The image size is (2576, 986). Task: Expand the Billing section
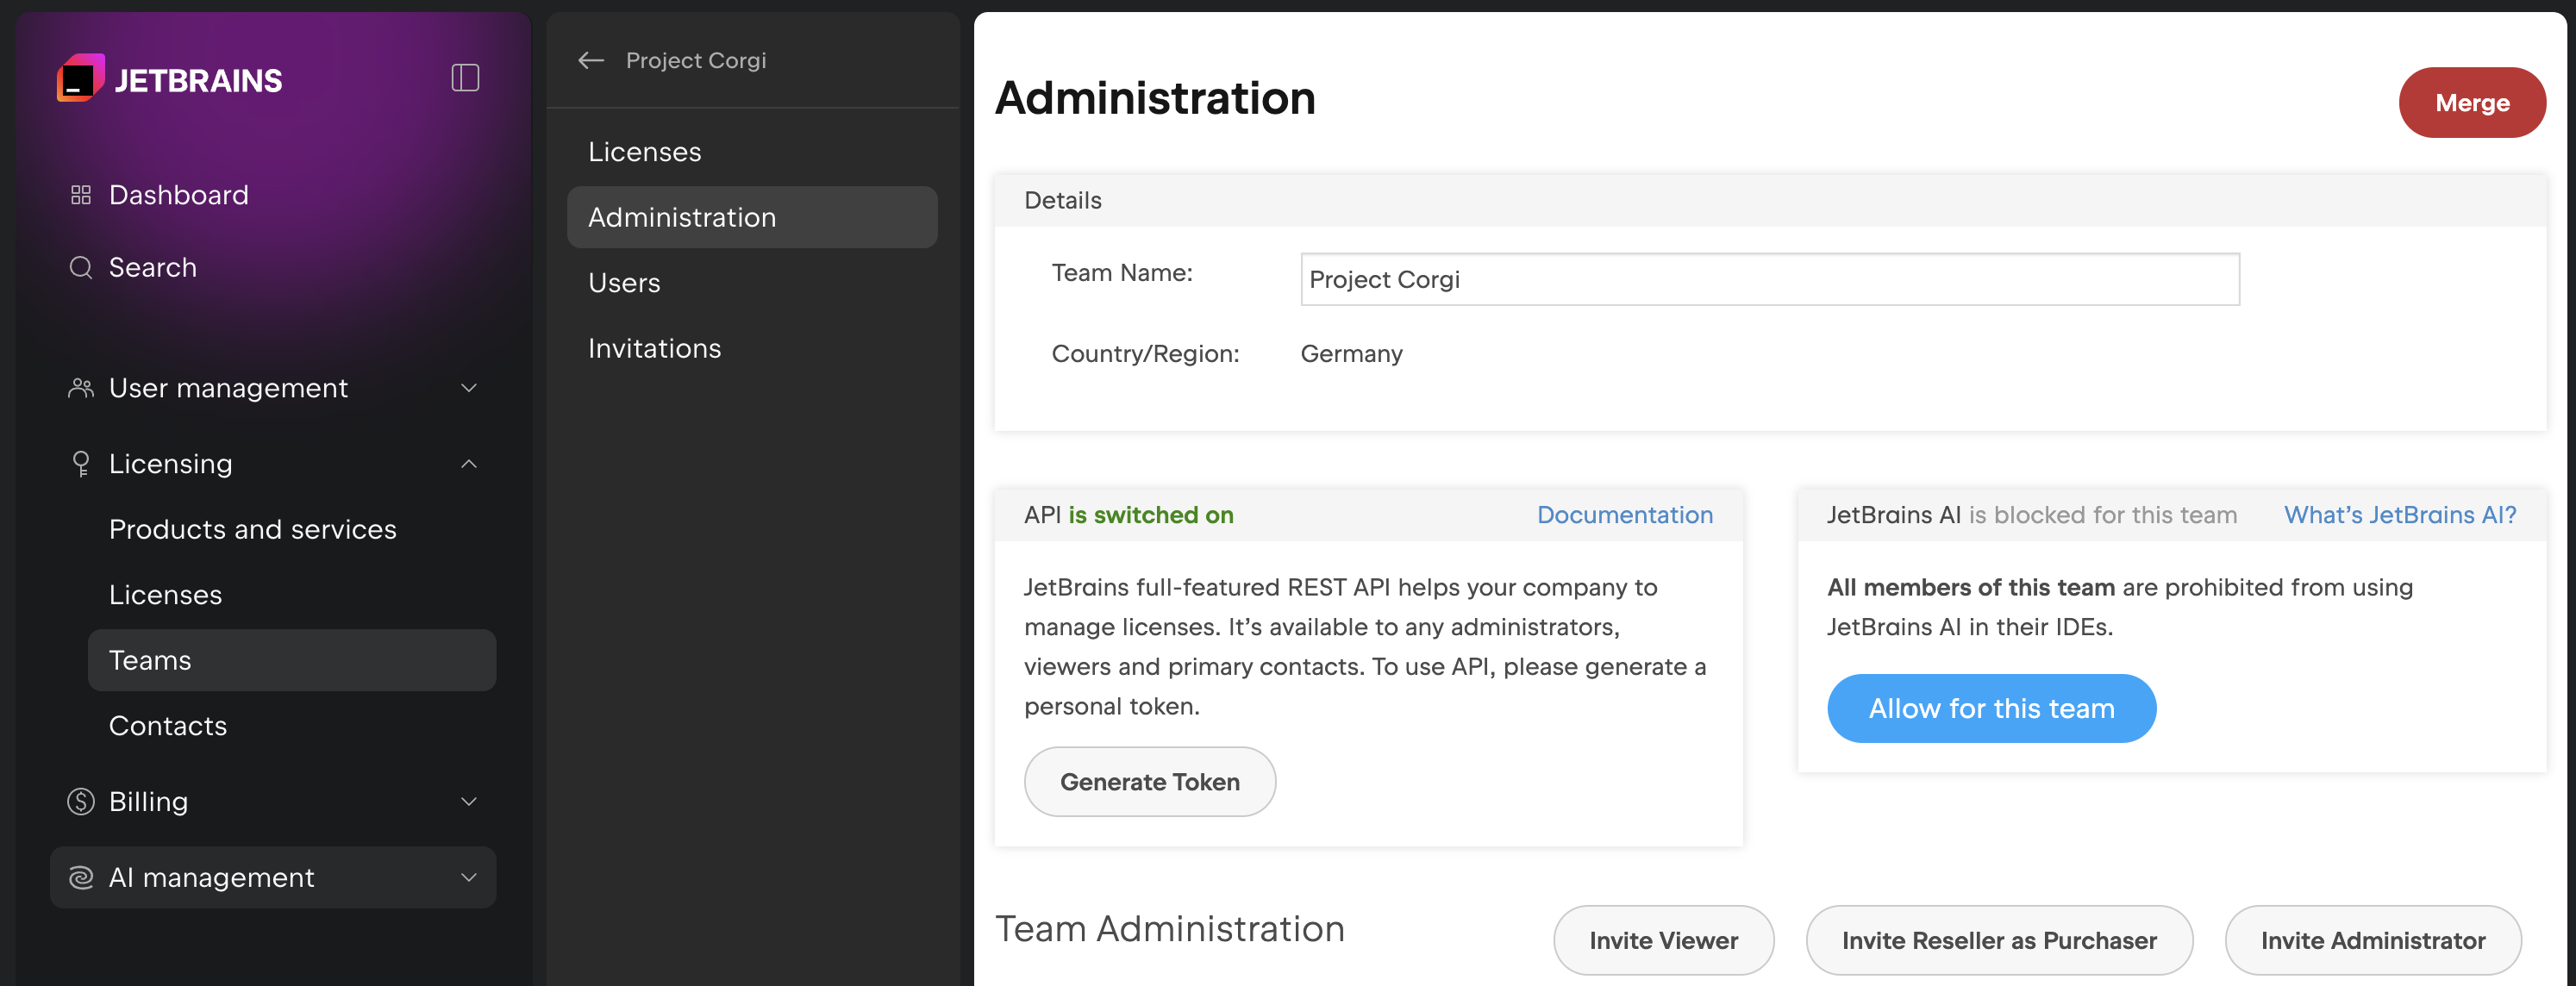(x=468, y=801)
